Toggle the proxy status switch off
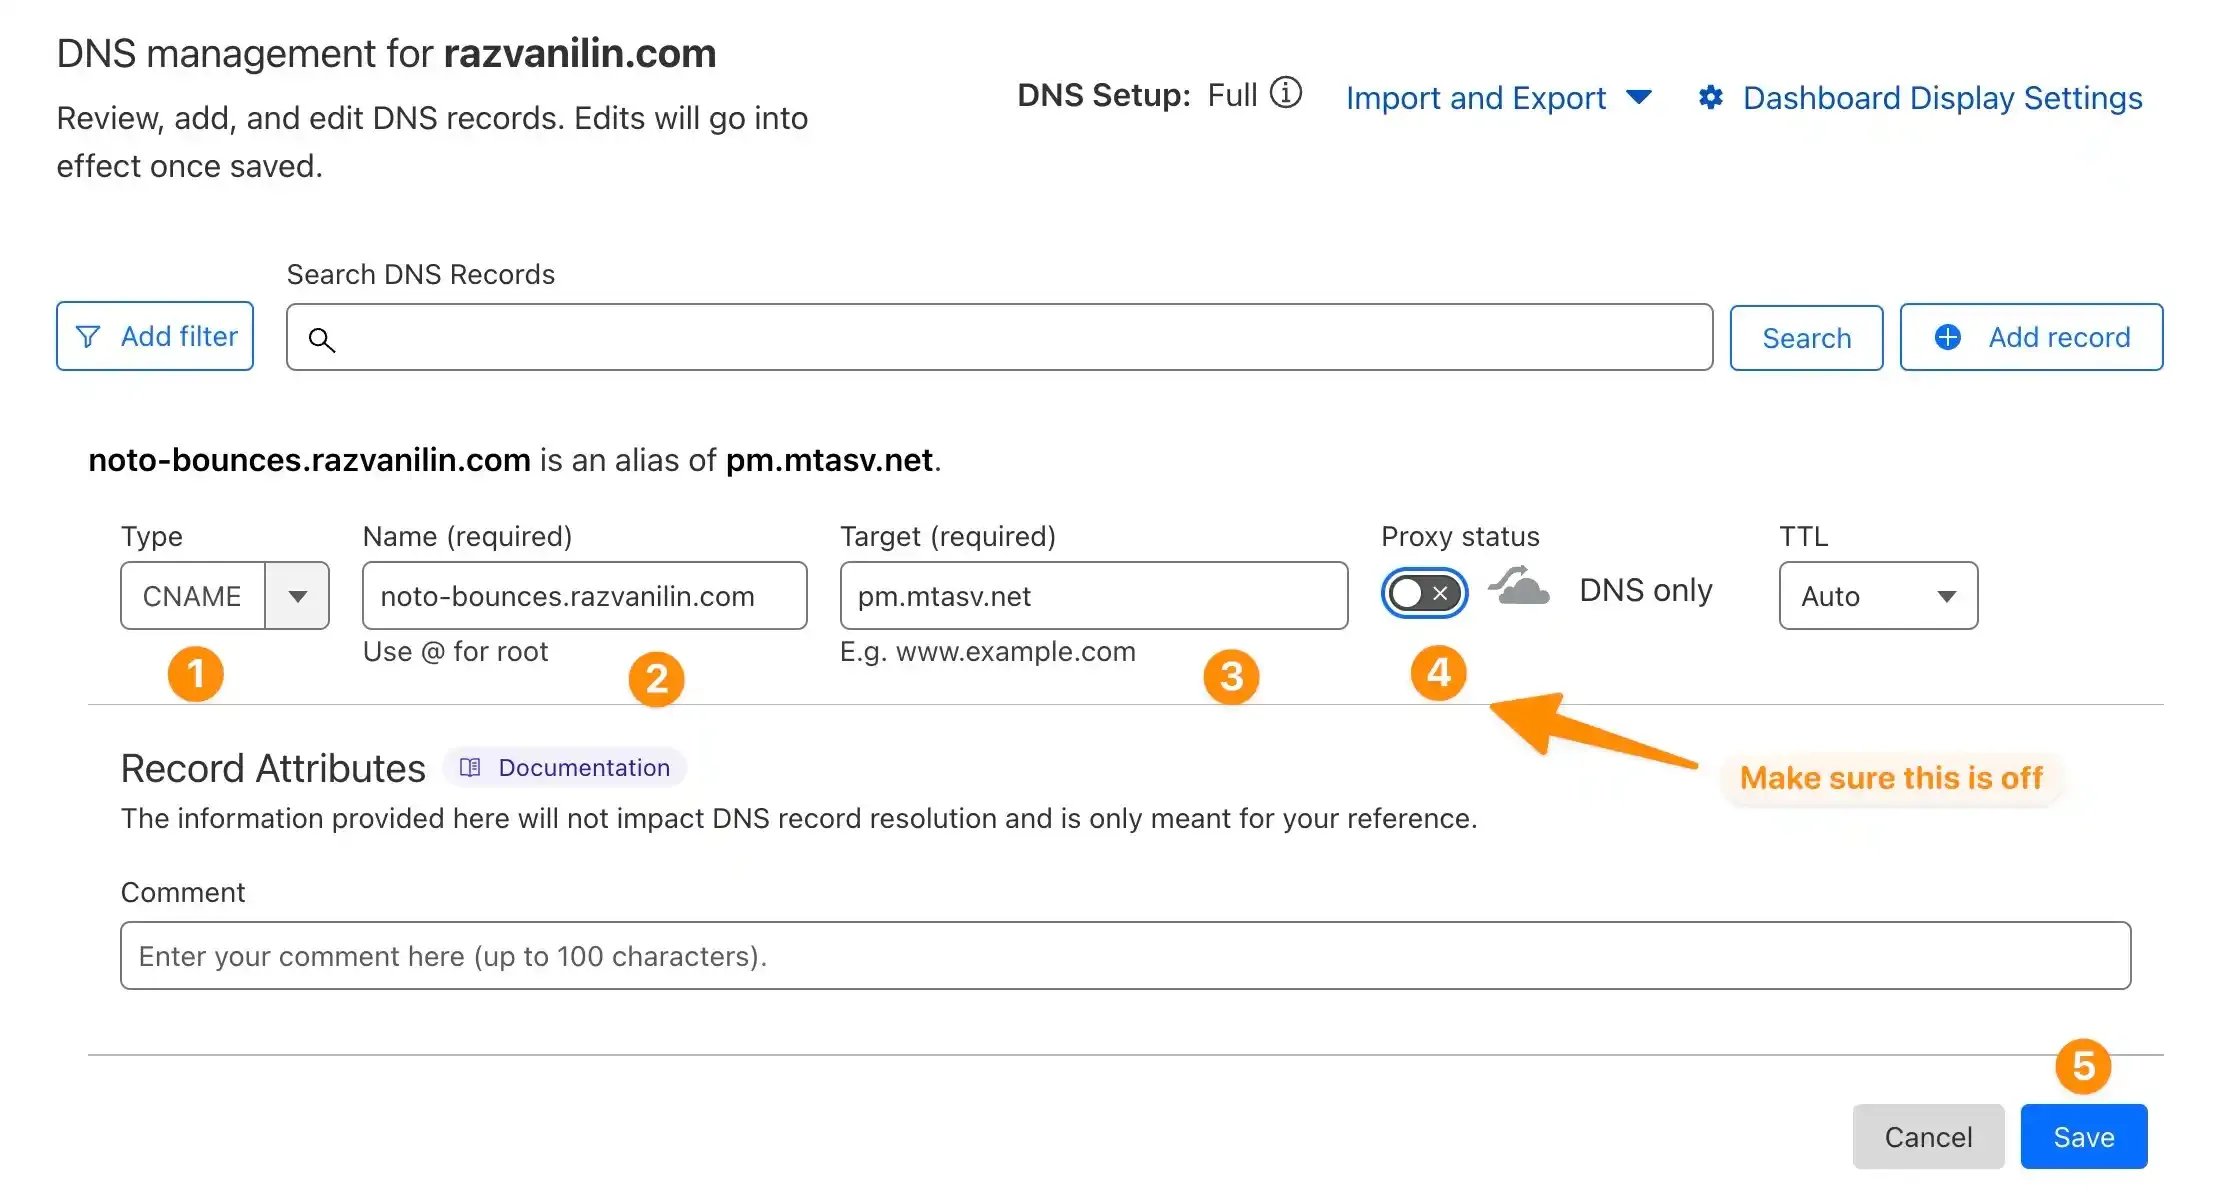The width and height of the screenshot is (2222, 1198). pos(1421,593)
